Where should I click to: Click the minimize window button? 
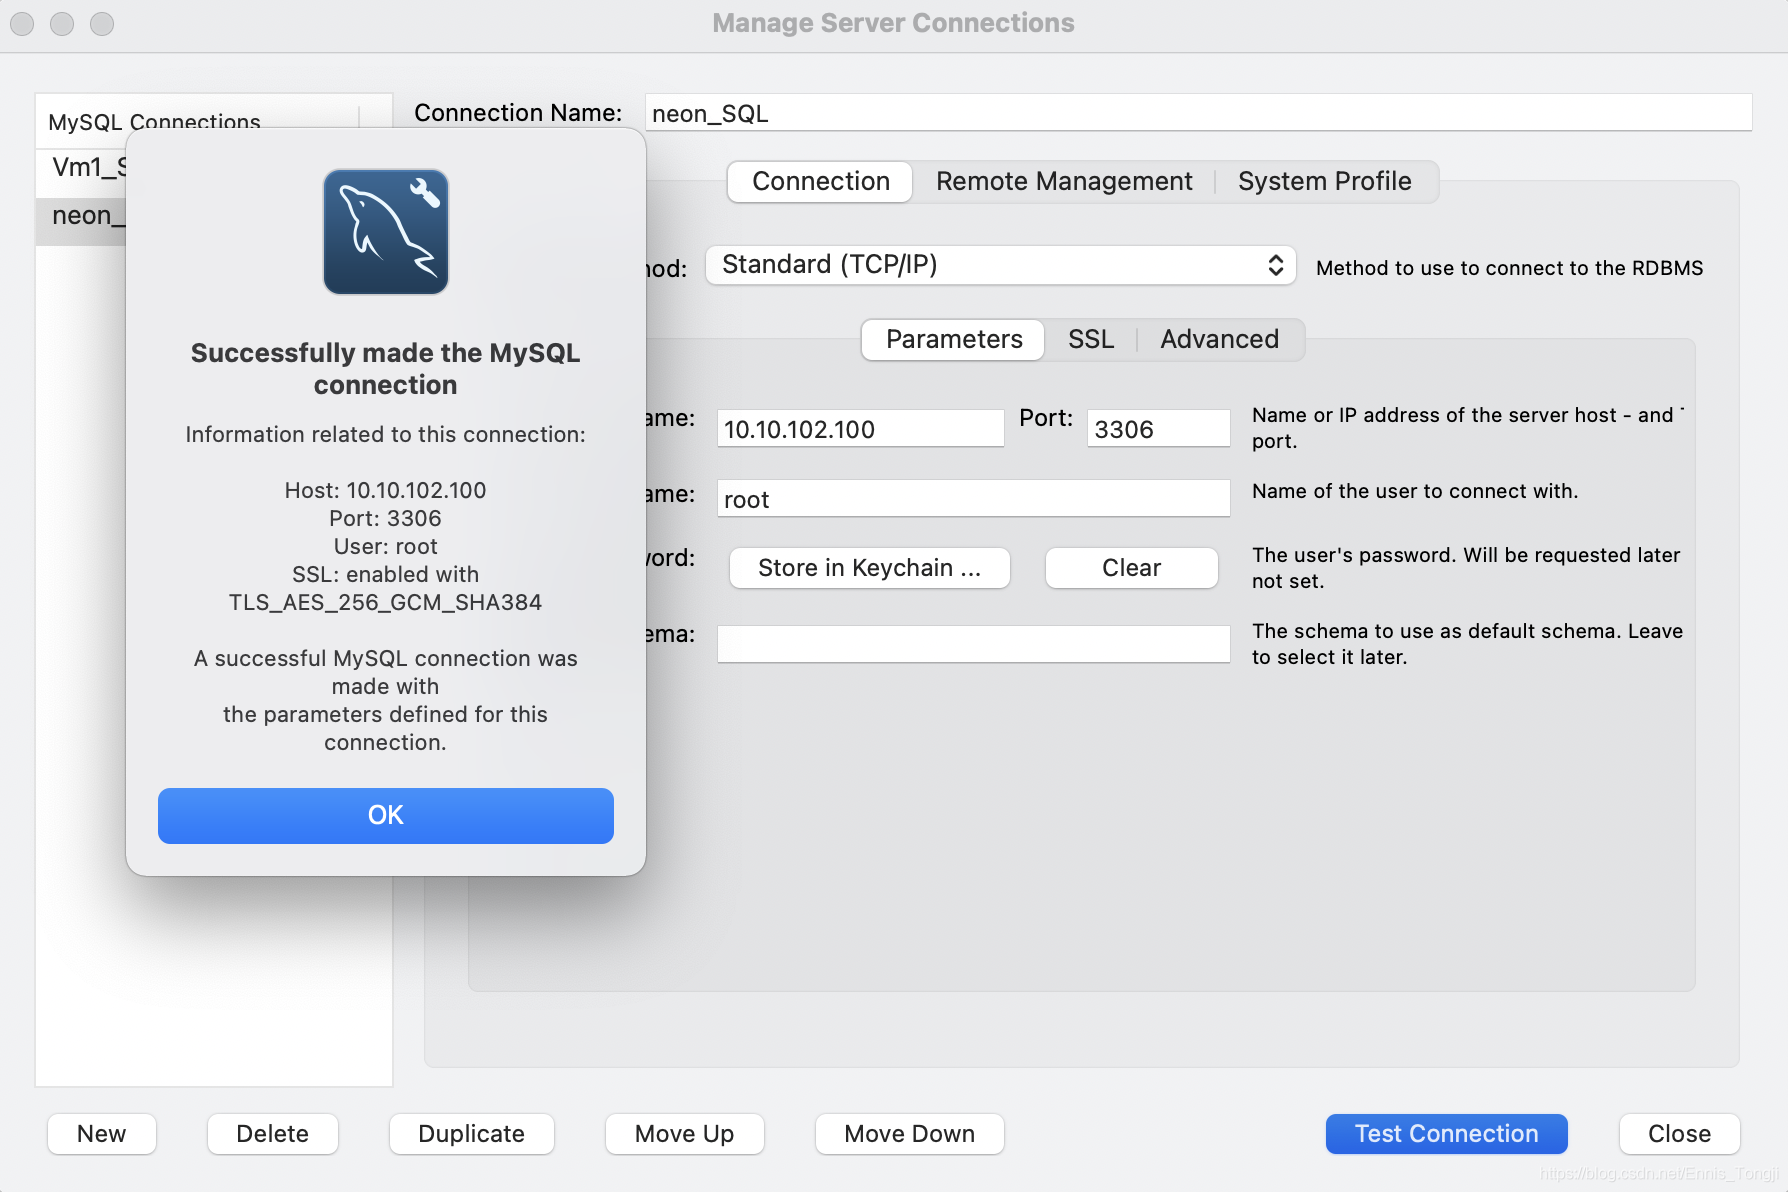(x=62, y=23)
